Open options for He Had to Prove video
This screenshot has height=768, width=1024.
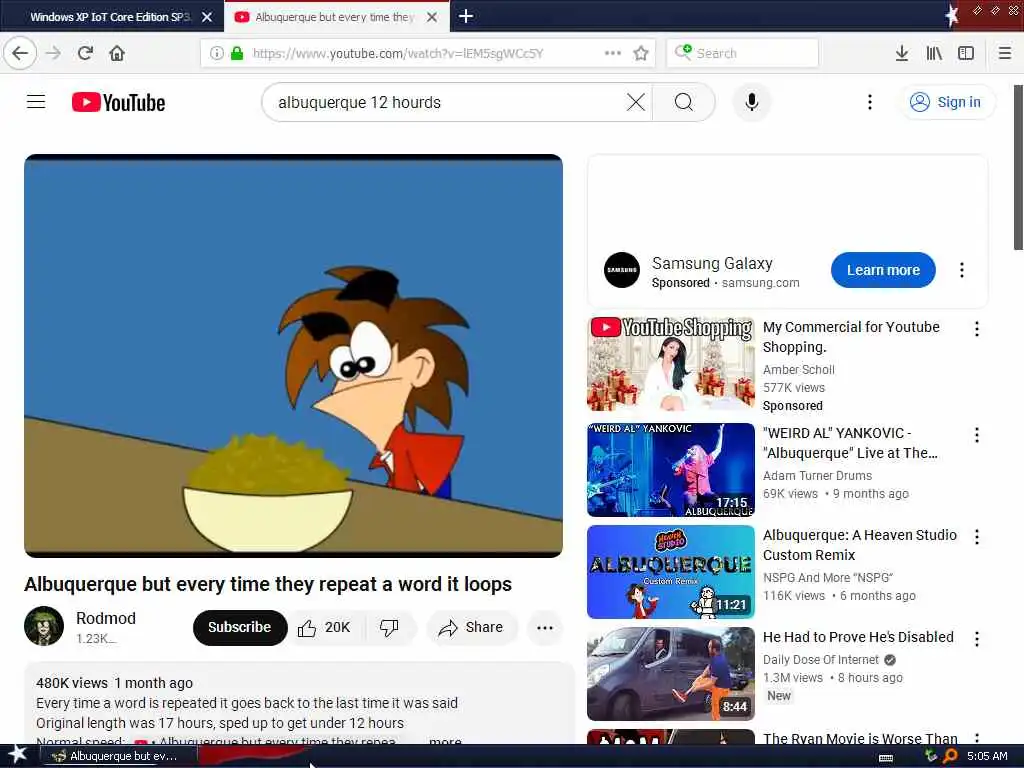pos(976,639)
